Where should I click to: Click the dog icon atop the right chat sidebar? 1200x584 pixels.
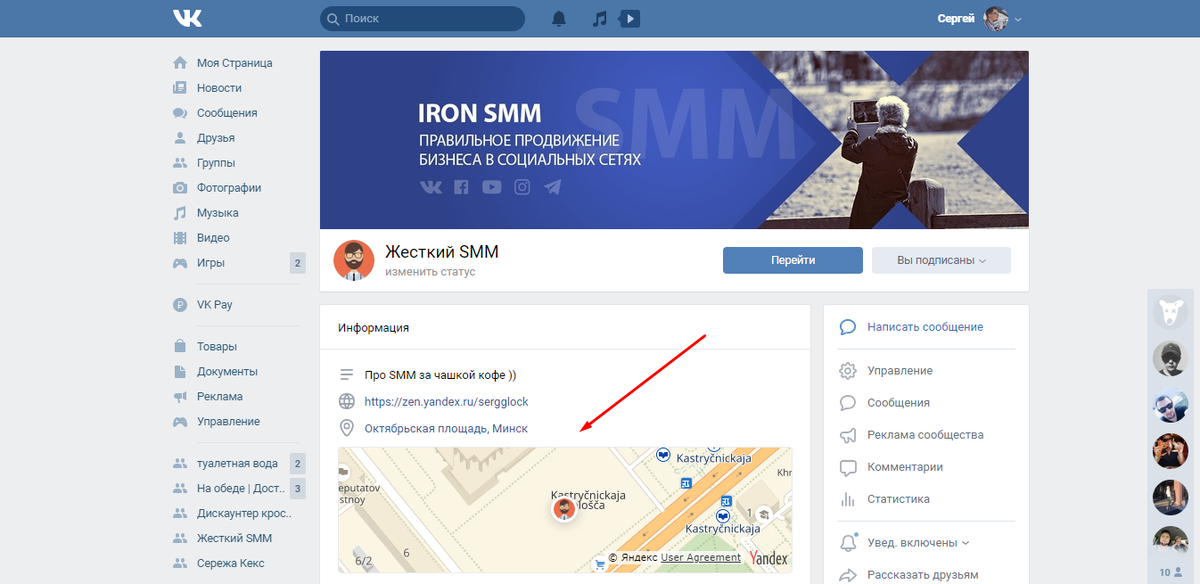point(1171,312)
